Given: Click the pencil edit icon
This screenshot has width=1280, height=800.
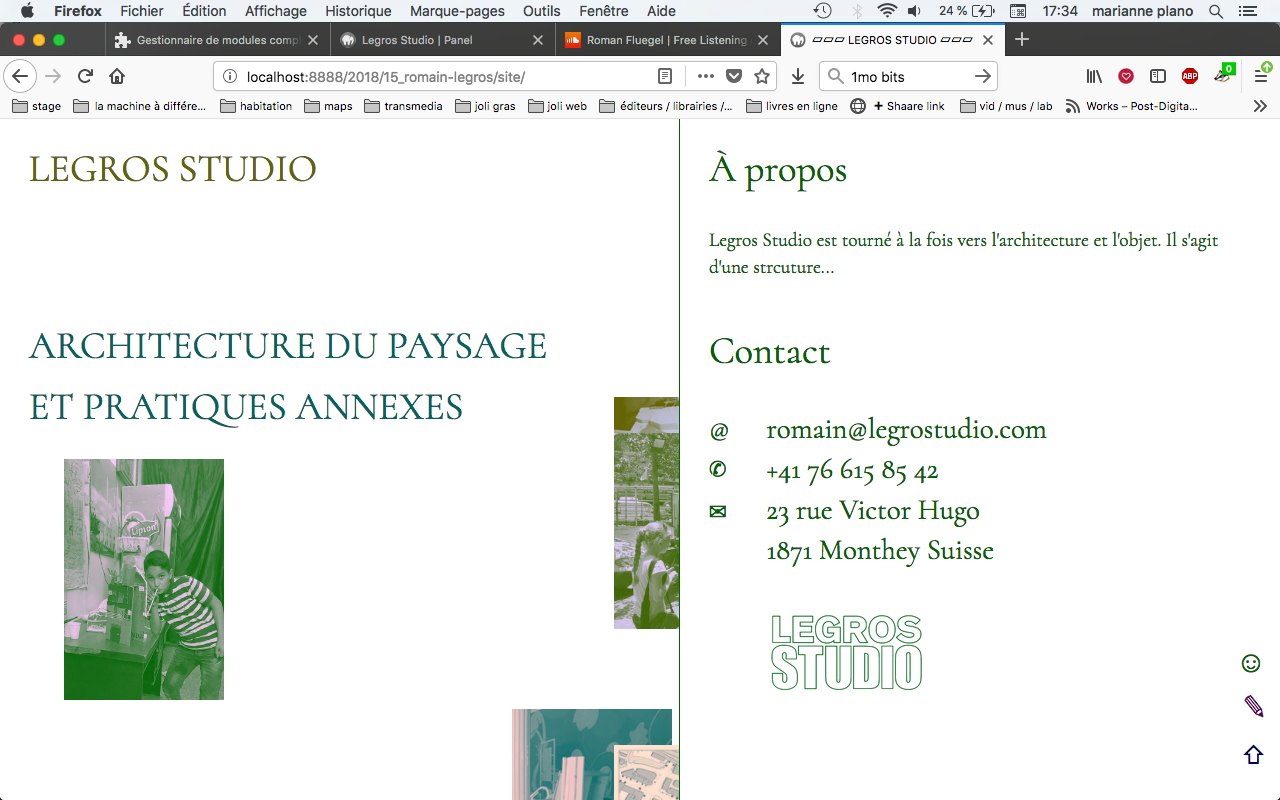Looking at the screenshot, I should [1253, 706].
